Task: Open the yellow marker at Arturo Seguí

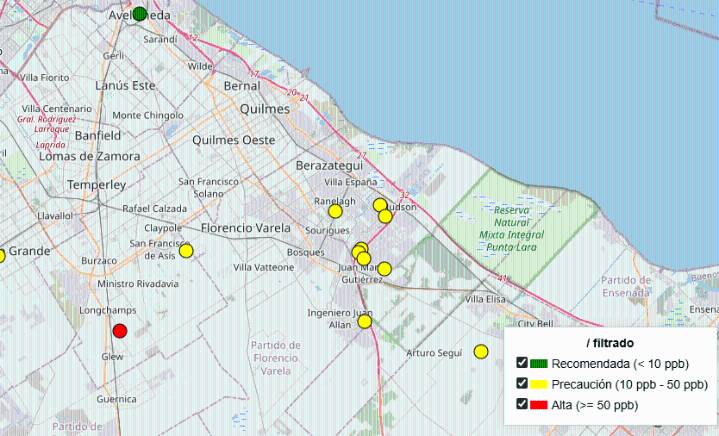Action: point(481,351)
